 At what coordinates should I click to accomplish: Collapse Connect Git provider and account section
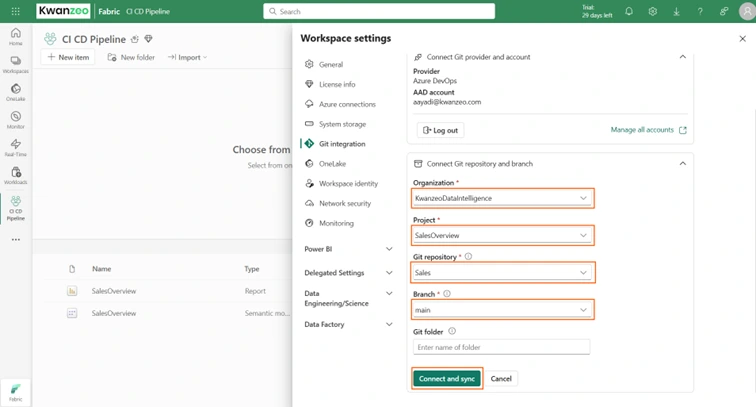point(683,57)
